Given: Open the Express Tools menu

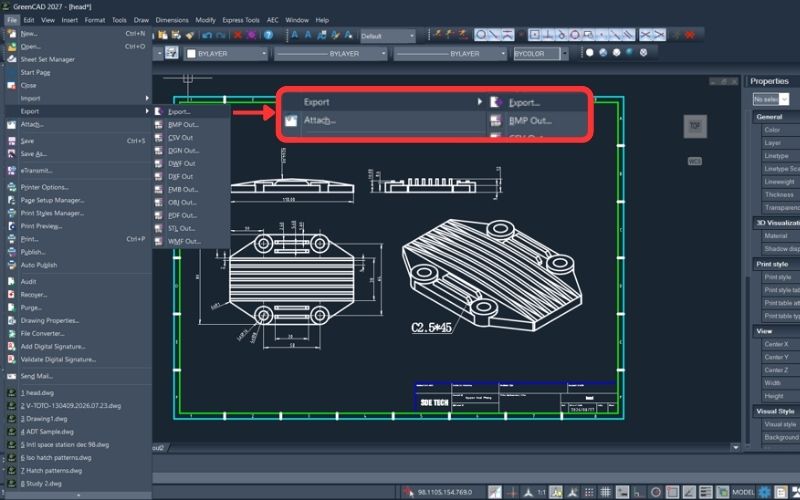Looking at the screenshot, I should click(241, 20).
